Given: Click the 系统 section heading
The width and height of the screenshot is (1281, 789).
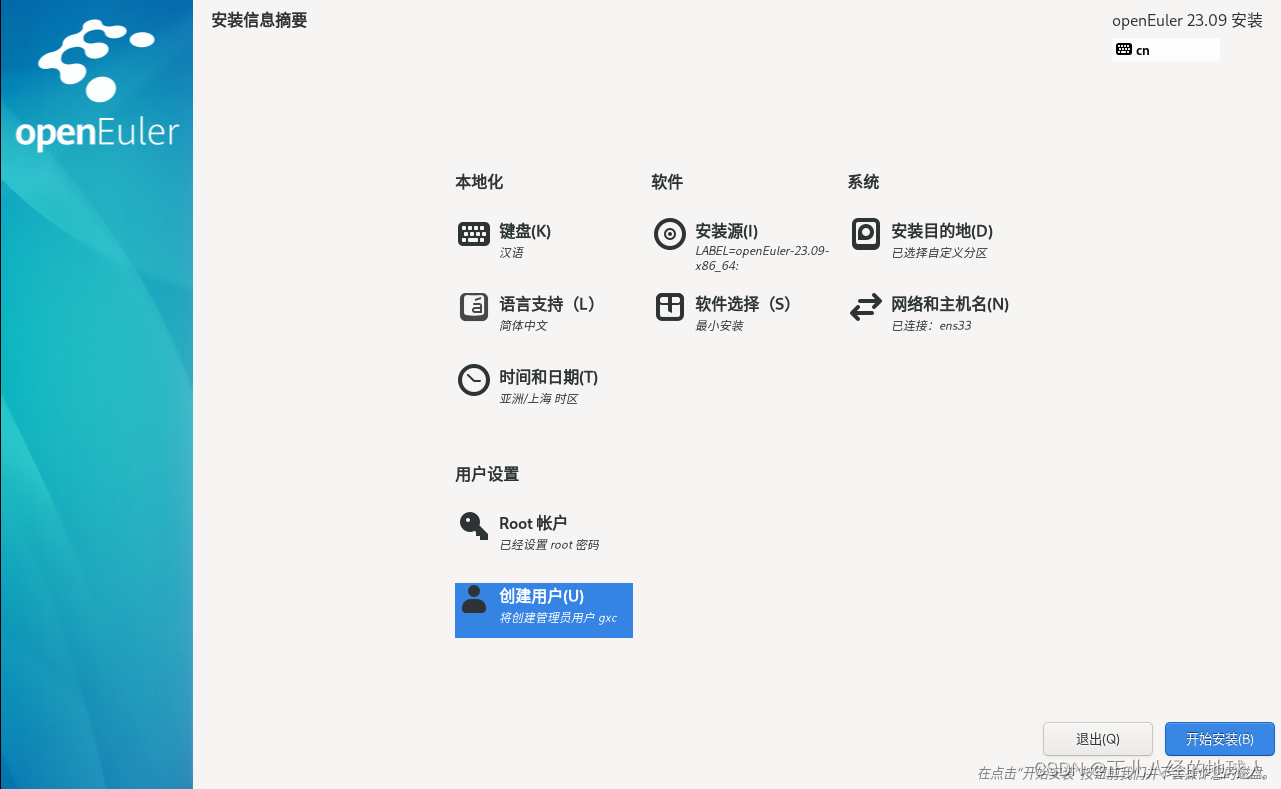Looking at the screenshot, I should click(863, 182).
